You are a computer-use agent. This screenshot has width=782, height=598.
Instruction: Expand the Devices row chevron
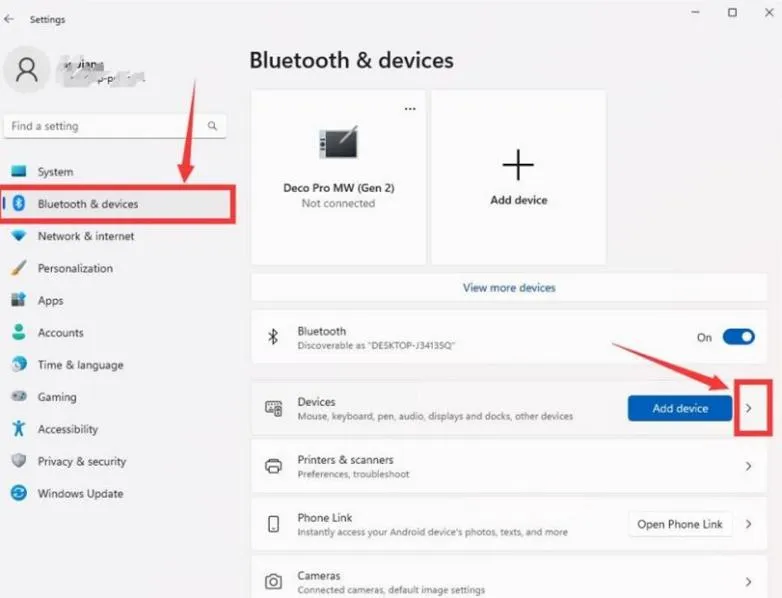point(749,408)
